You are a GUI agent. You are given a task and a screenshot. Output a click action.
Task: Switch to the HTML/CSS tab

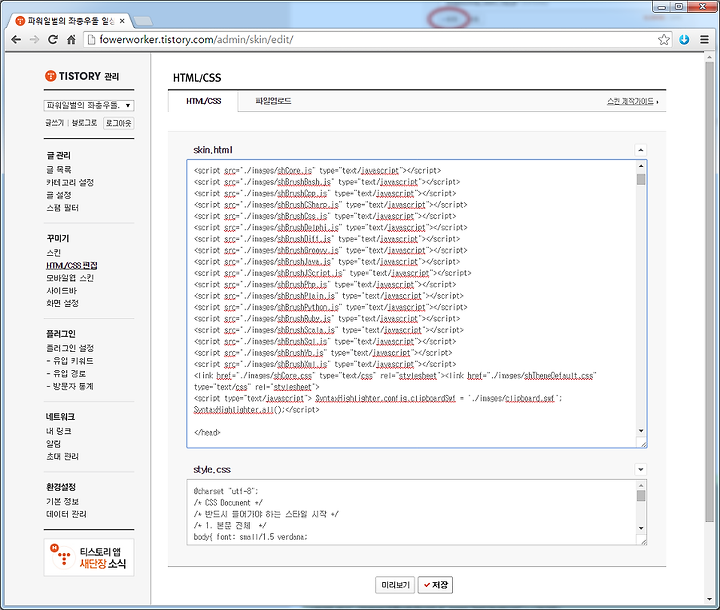pyautogui.click(x=203, y=101)
